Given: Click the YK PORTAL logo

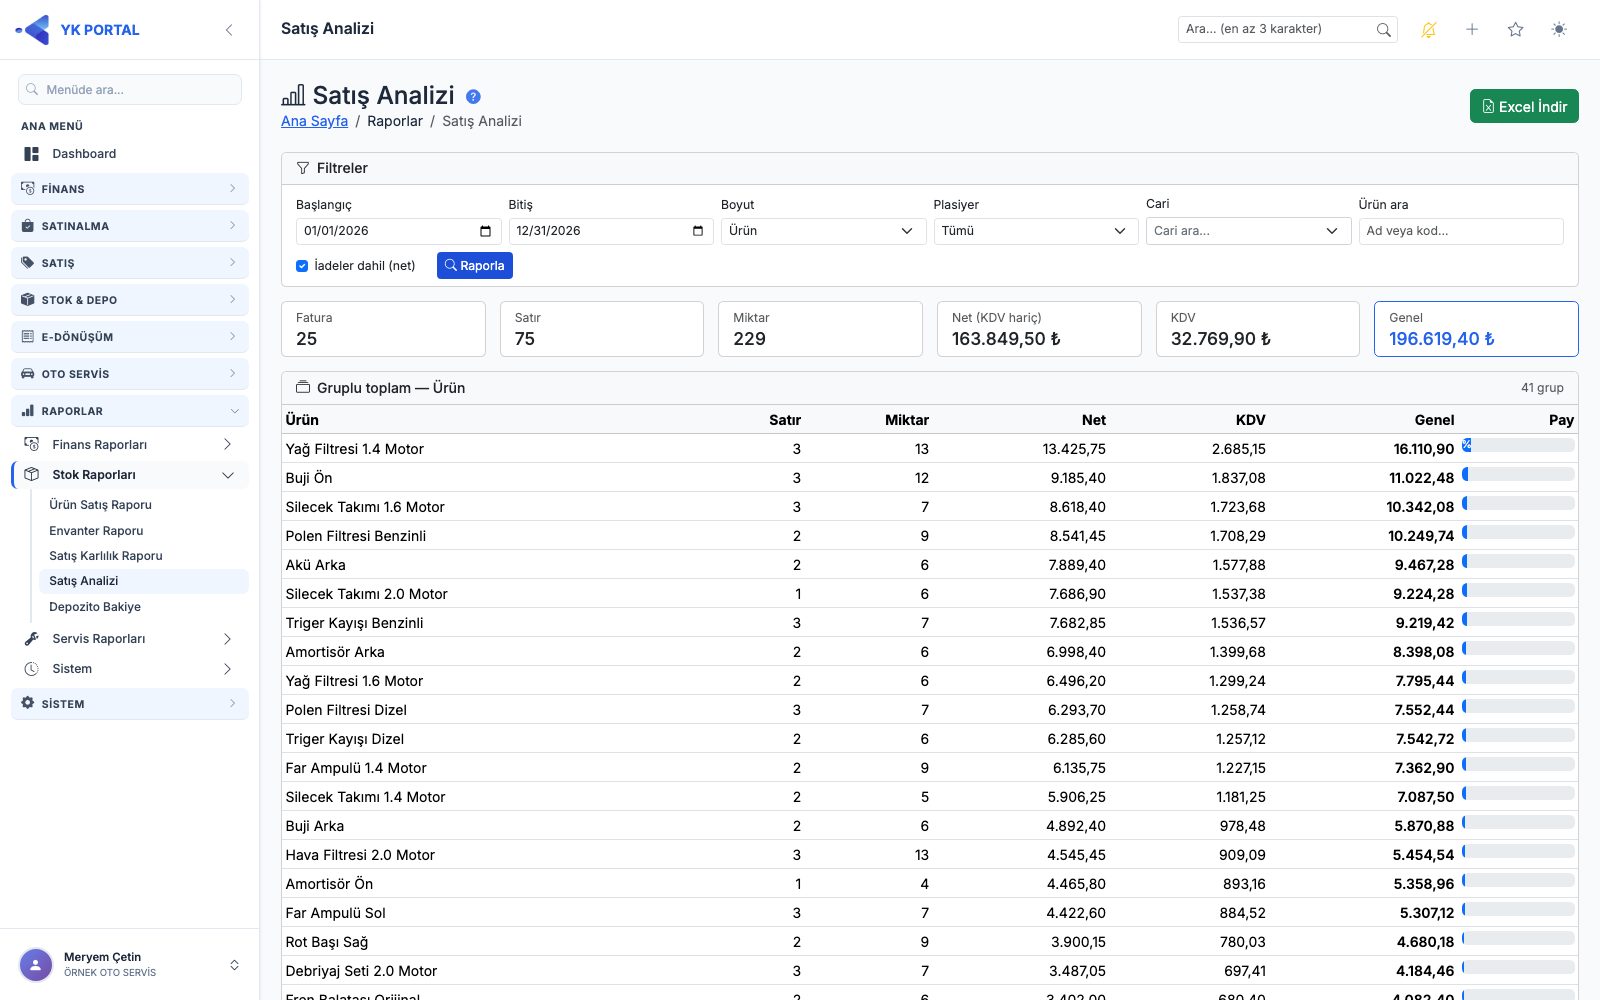Looking at the screenshot, I should coord(78,30).
